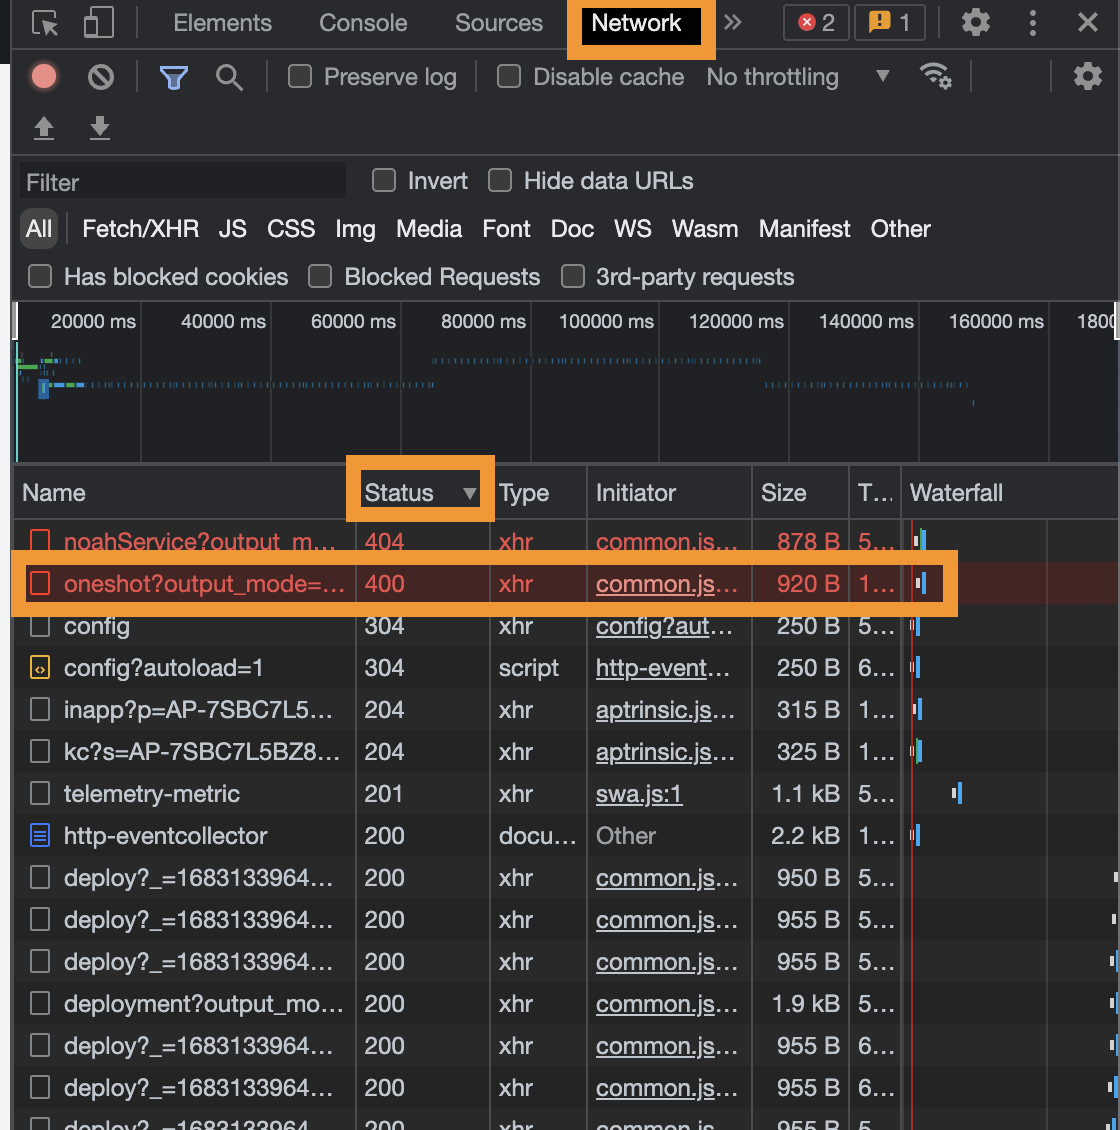Screen dimensions: 1120x1130
Task: Stop recording network log
Action: pyautogui.click(x=44, y=77)
